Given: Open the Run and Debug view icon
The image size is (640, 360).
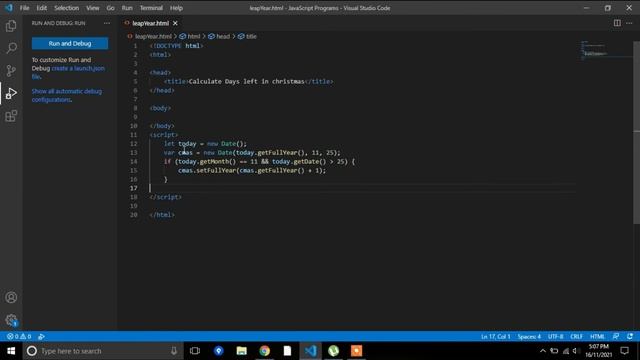Looking at the screenshot, I should 11,93.
